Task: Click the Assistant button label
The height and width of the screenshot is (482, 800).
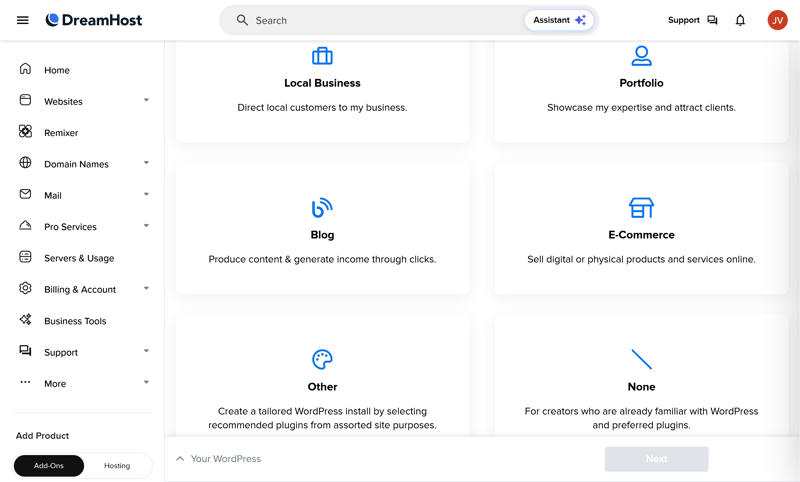Action: click(552, 20)
